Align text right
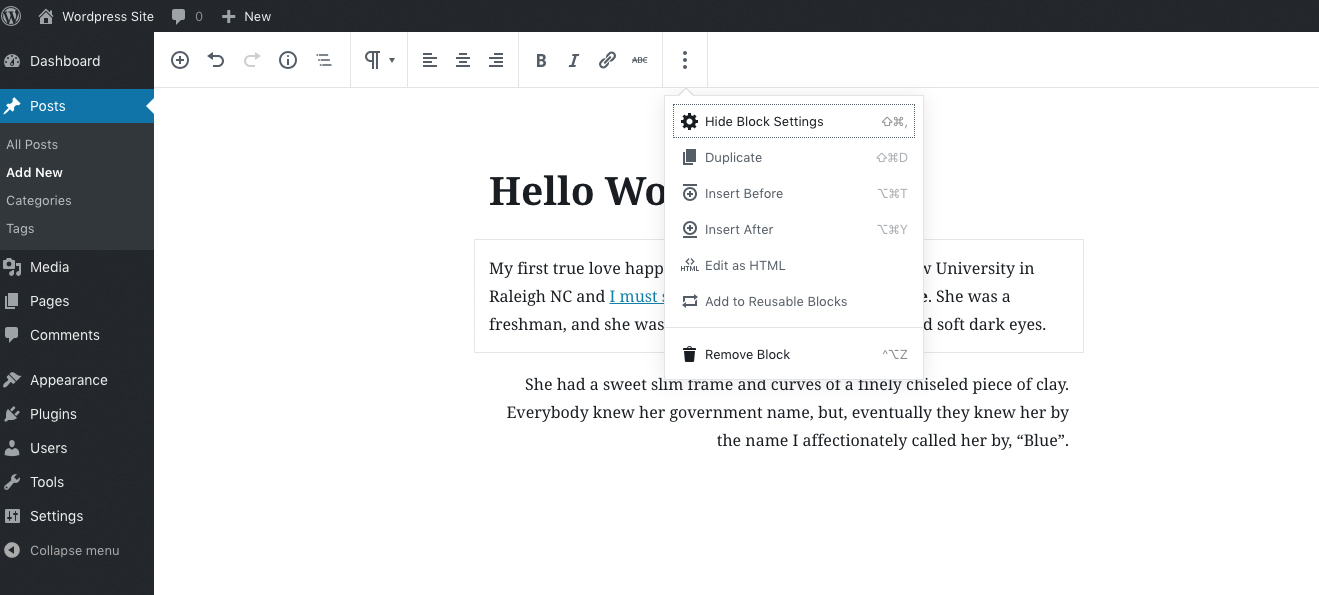The image size is (1319, 595). click(x=496, y=60)
